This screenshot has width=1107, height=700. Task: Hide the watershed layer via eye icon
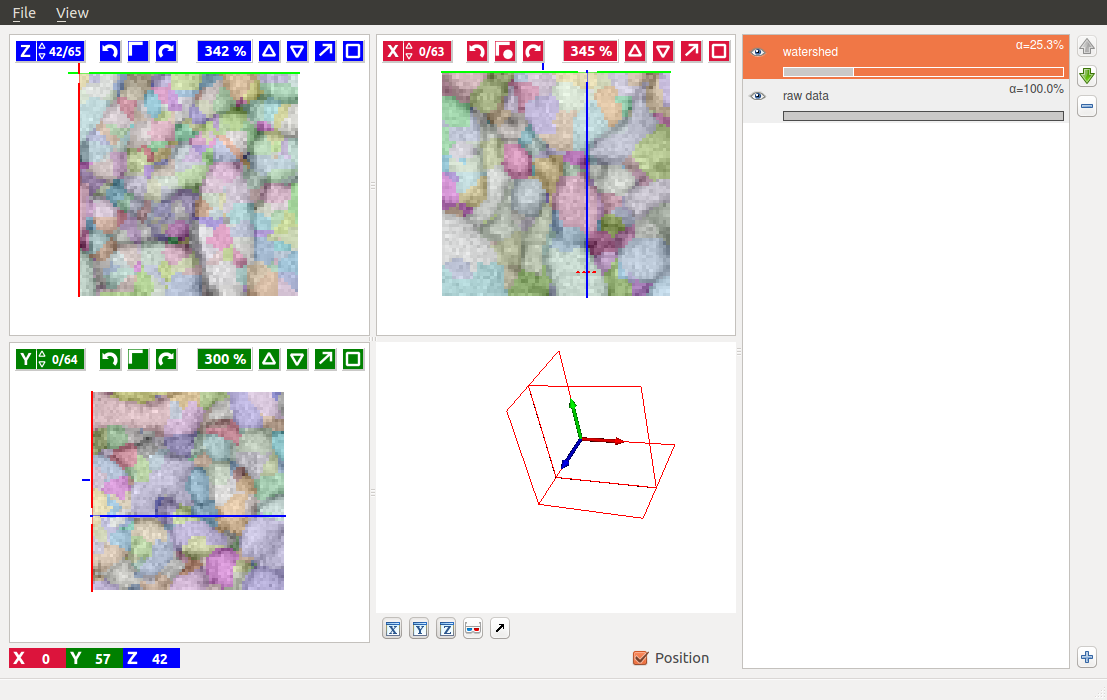[x=758, y=52]
